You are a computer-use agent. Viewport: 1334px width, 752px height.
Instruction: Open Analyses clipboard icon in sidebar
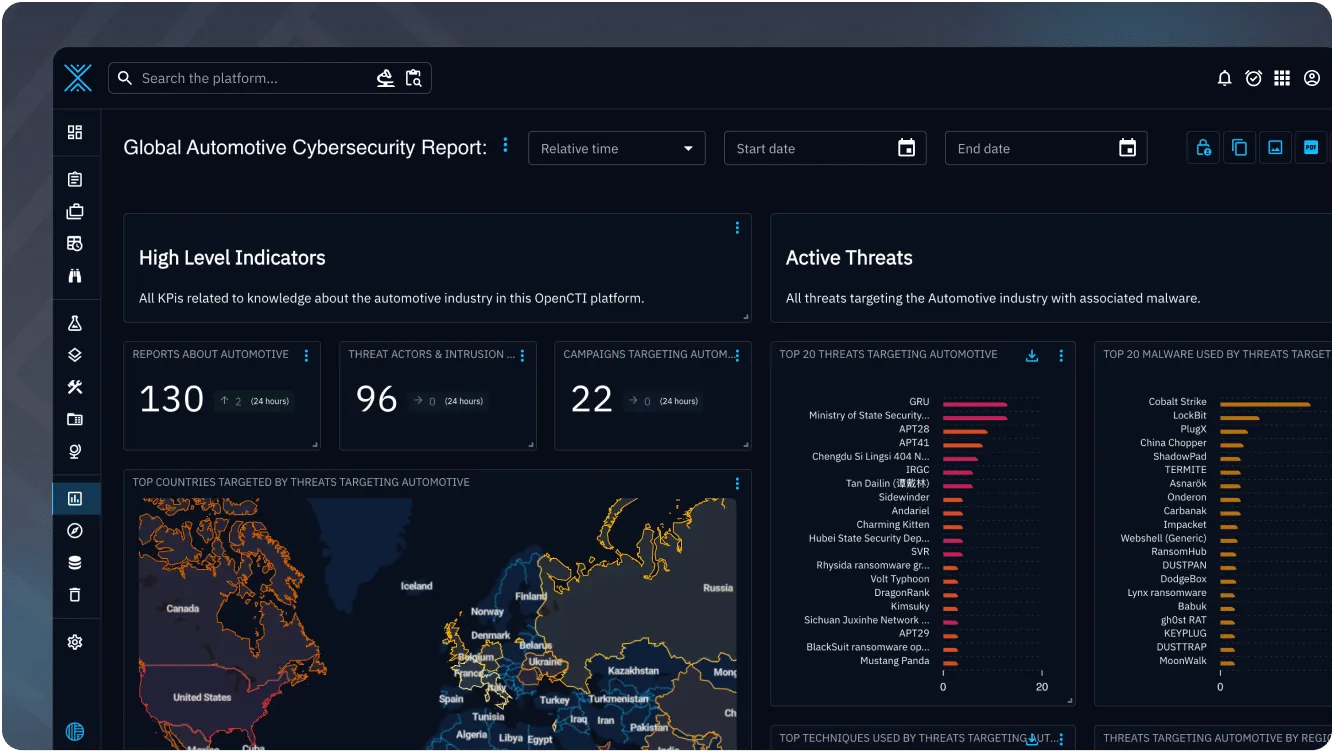tap(75, 180)
